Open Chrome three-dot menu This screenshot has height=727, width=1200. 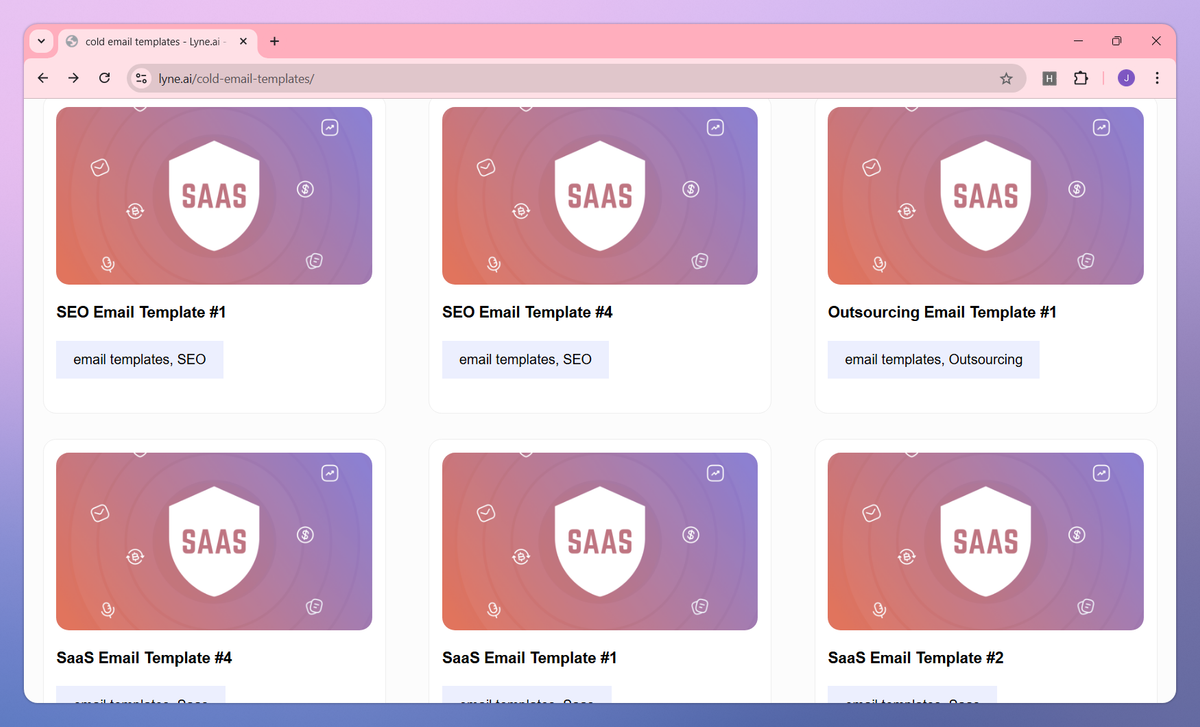pyautogui.click(x=1157, y=78)
